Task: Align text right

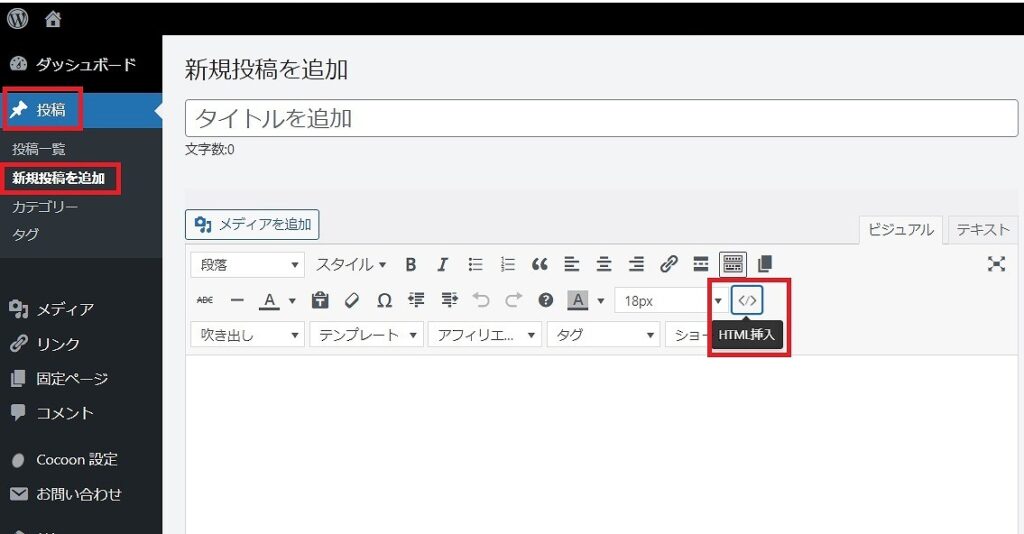Action: pyautogui.click(x=636, y=264)
